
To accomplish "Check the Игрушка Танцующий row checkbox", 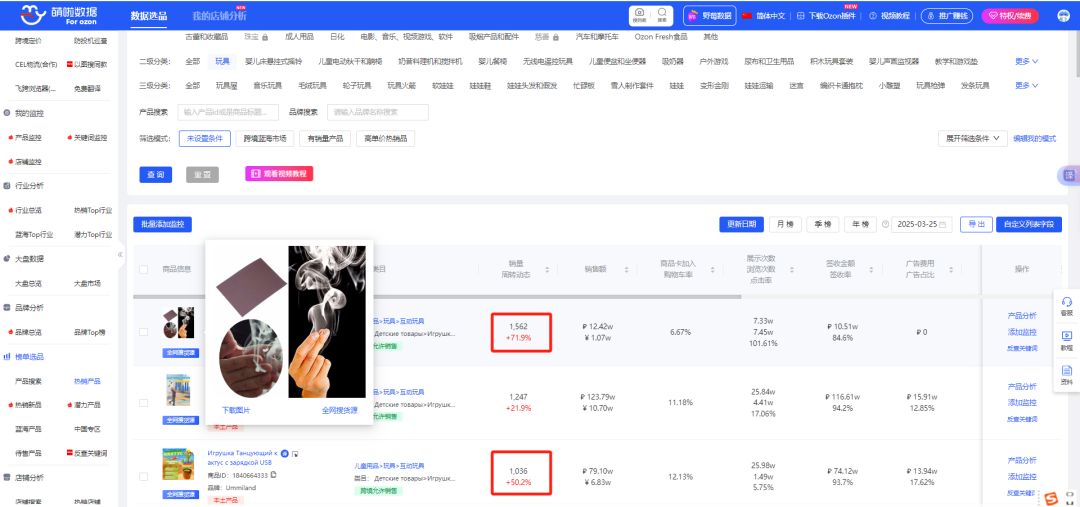I will 143,476.
